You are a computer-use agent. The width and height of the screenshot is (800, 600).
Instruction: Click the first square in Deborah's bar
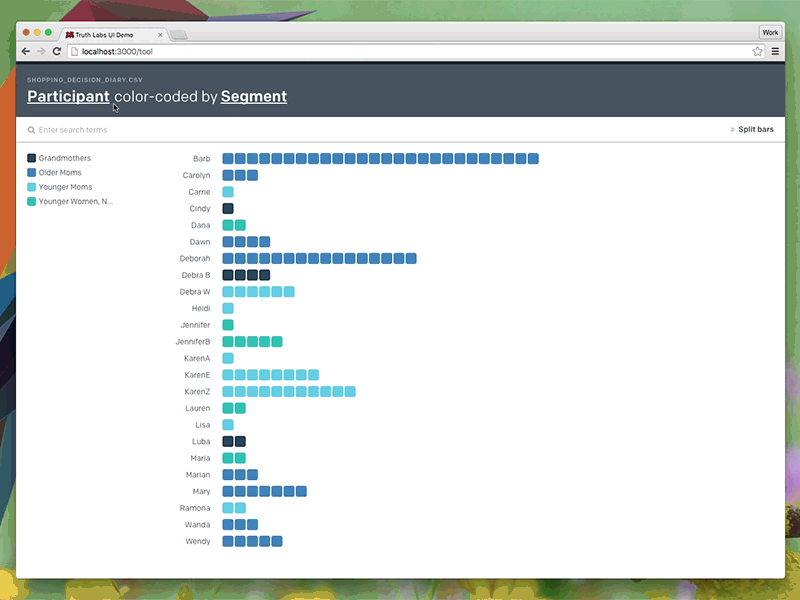pos(228,259)
